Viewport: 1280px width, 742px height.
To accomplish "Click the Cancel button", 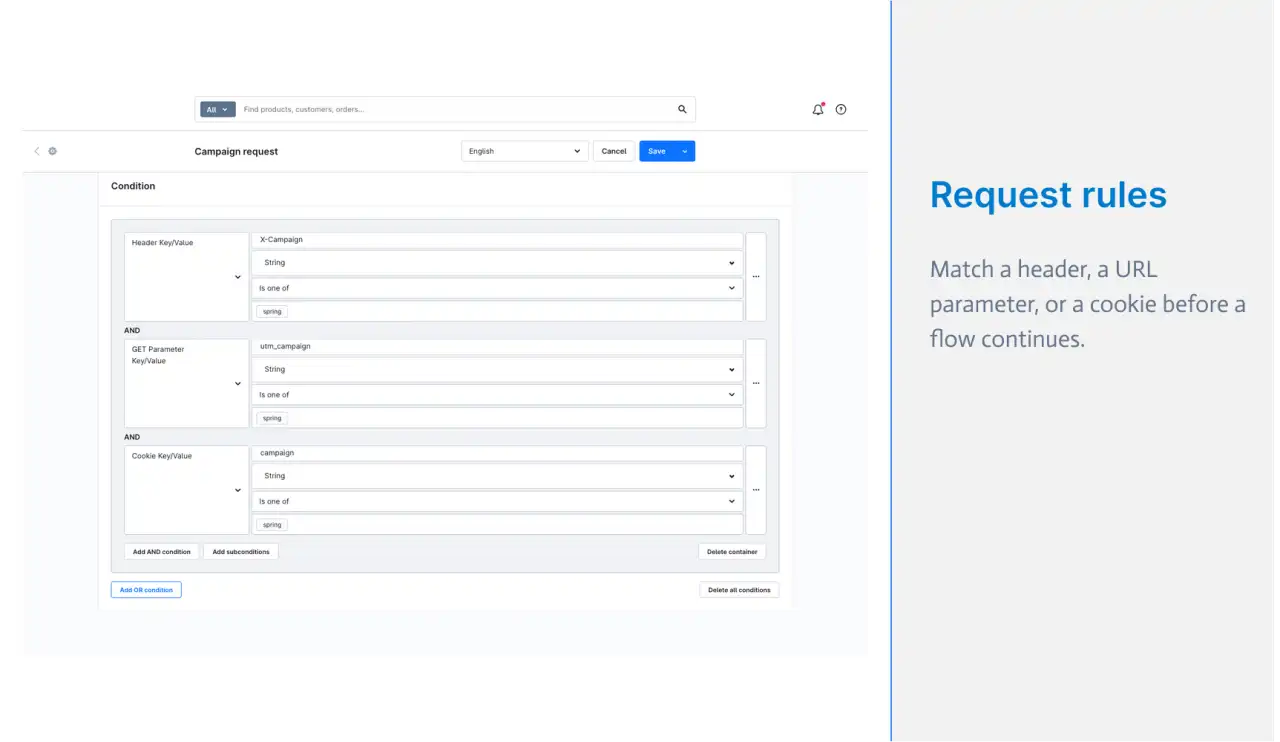I will (614, 151).
